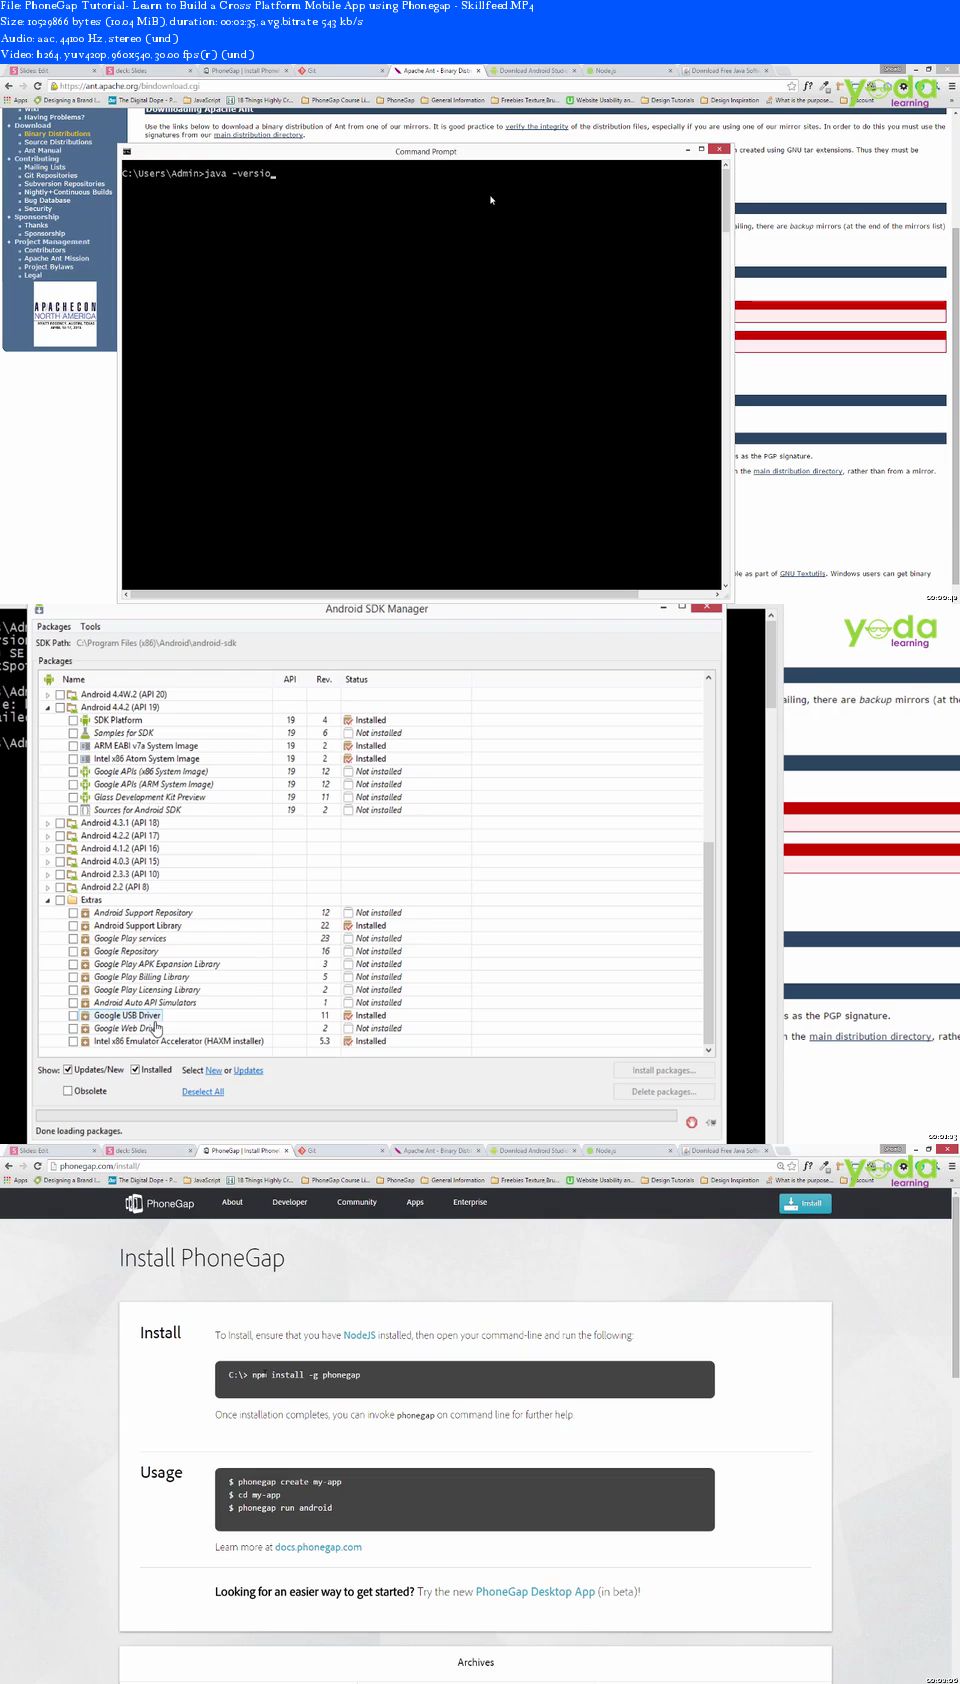960x1684 pixels.
Task: Click forward arrow beside phonegap.com/install address
Action: coord(23,1166)
